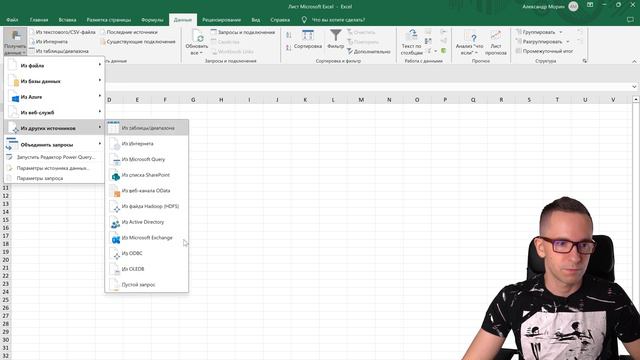This screenshot has height=360, width=640.
Task: Switch to the Вид tab
Action: coord(256,20)
